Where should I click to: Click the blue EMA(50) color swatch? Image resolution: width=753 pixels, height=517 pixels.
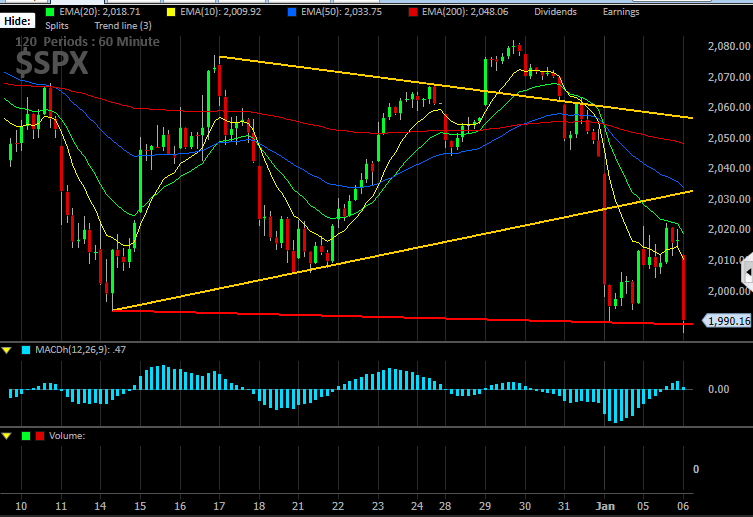[292, 12]
